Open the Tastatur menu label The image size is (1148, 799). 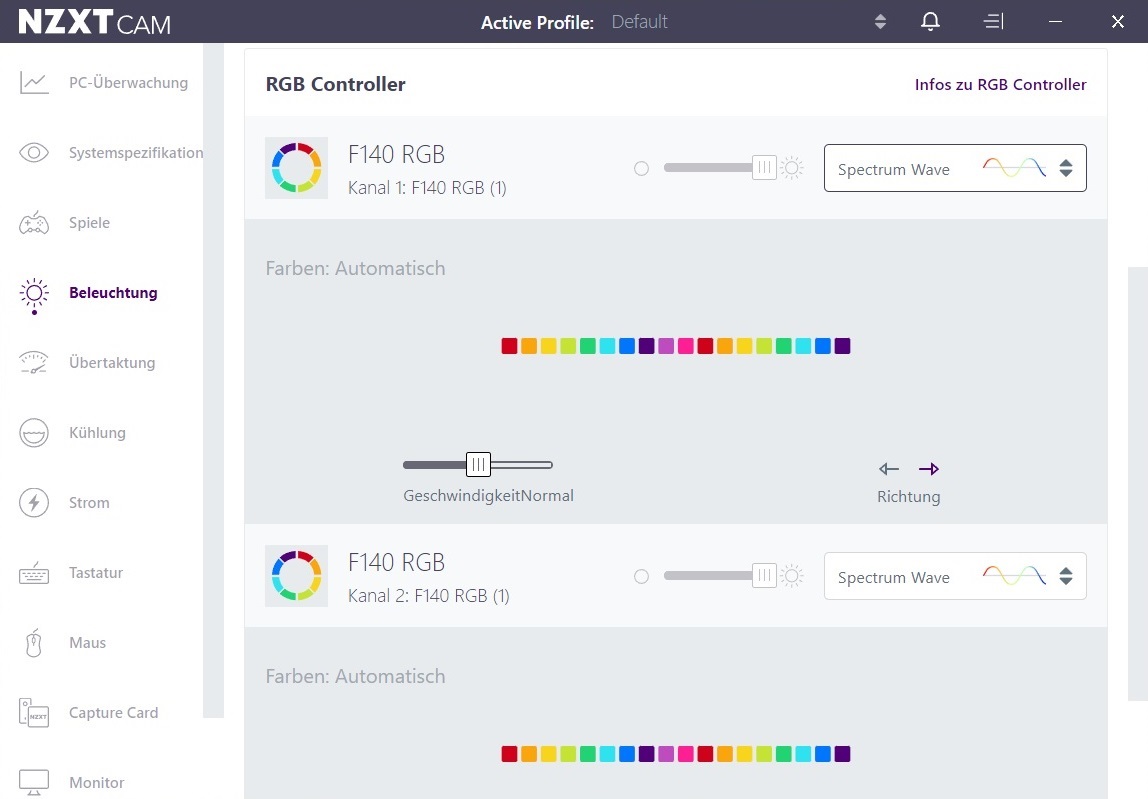pos(96,573)
